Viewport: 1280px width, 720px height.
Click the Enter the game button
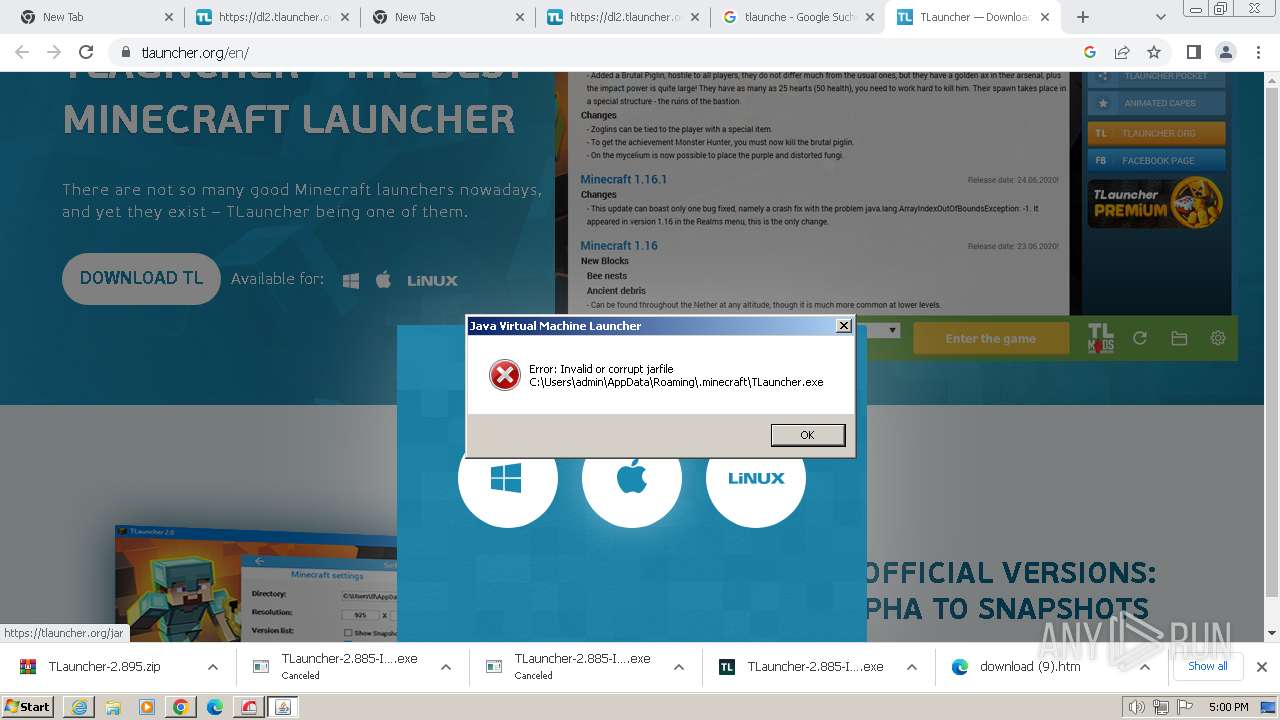click(991, 339)
